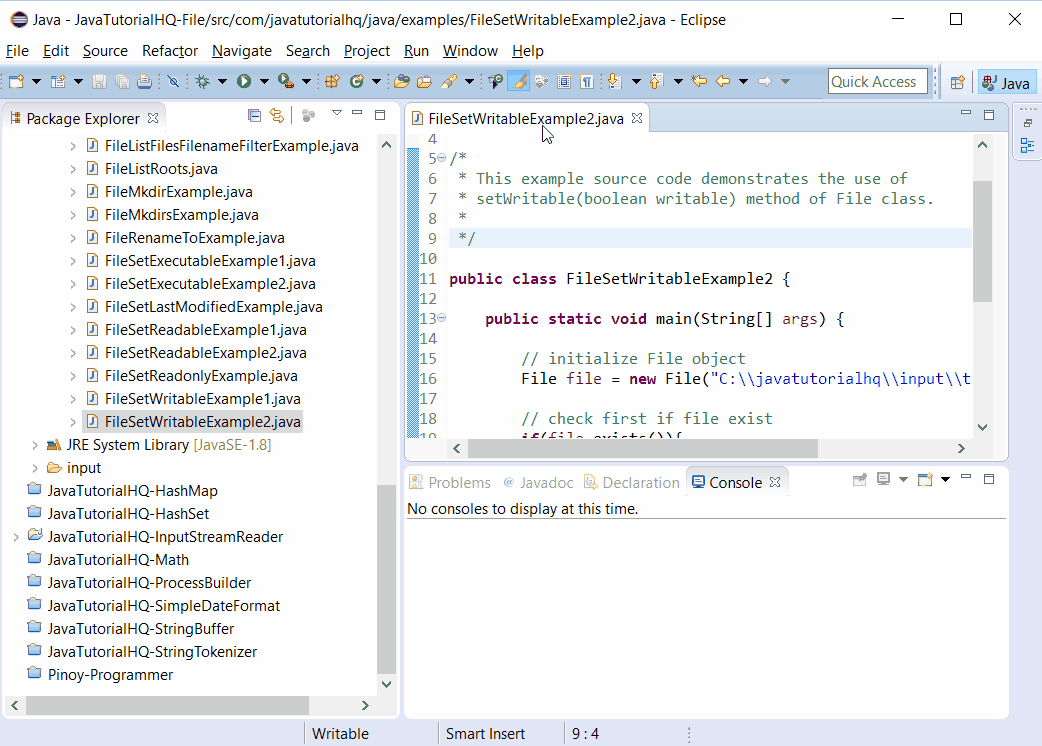Collapse all in Package Explorer
Image resolution: width=1042 pixels, height=746 pixels.
point(254,116)
